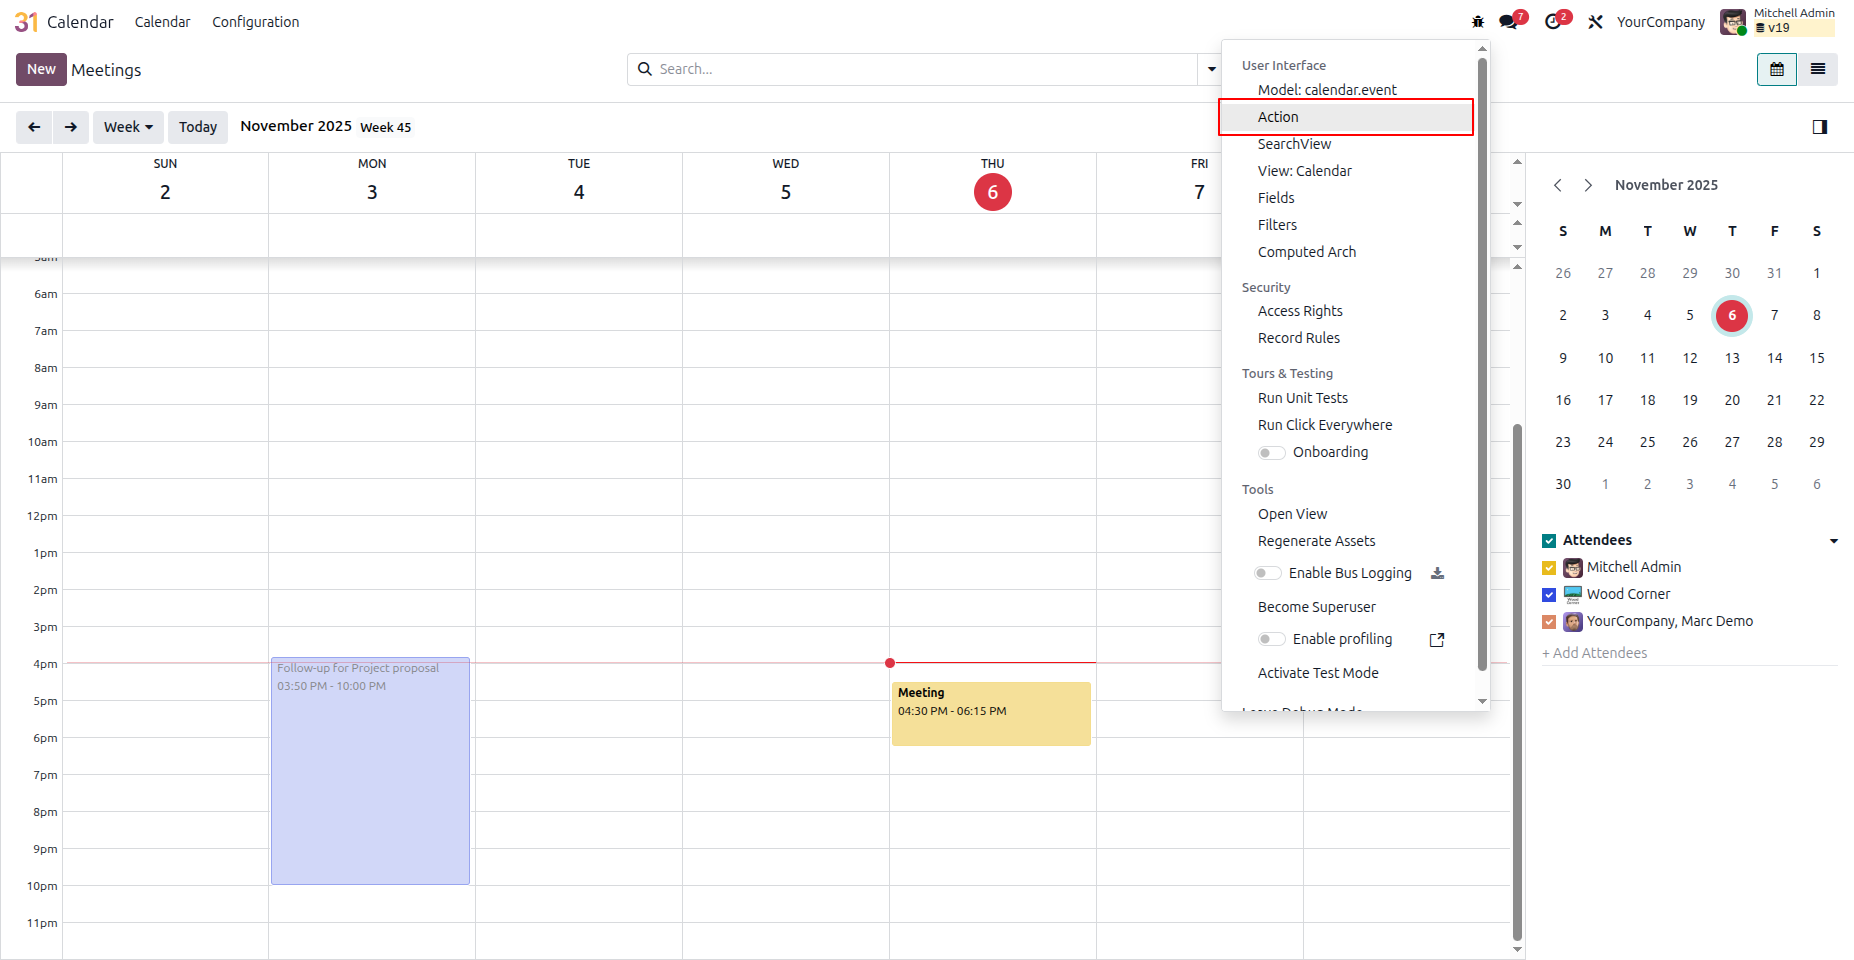Uncheck YourCompany, Marc Demo checkbox

[1549, 622]
